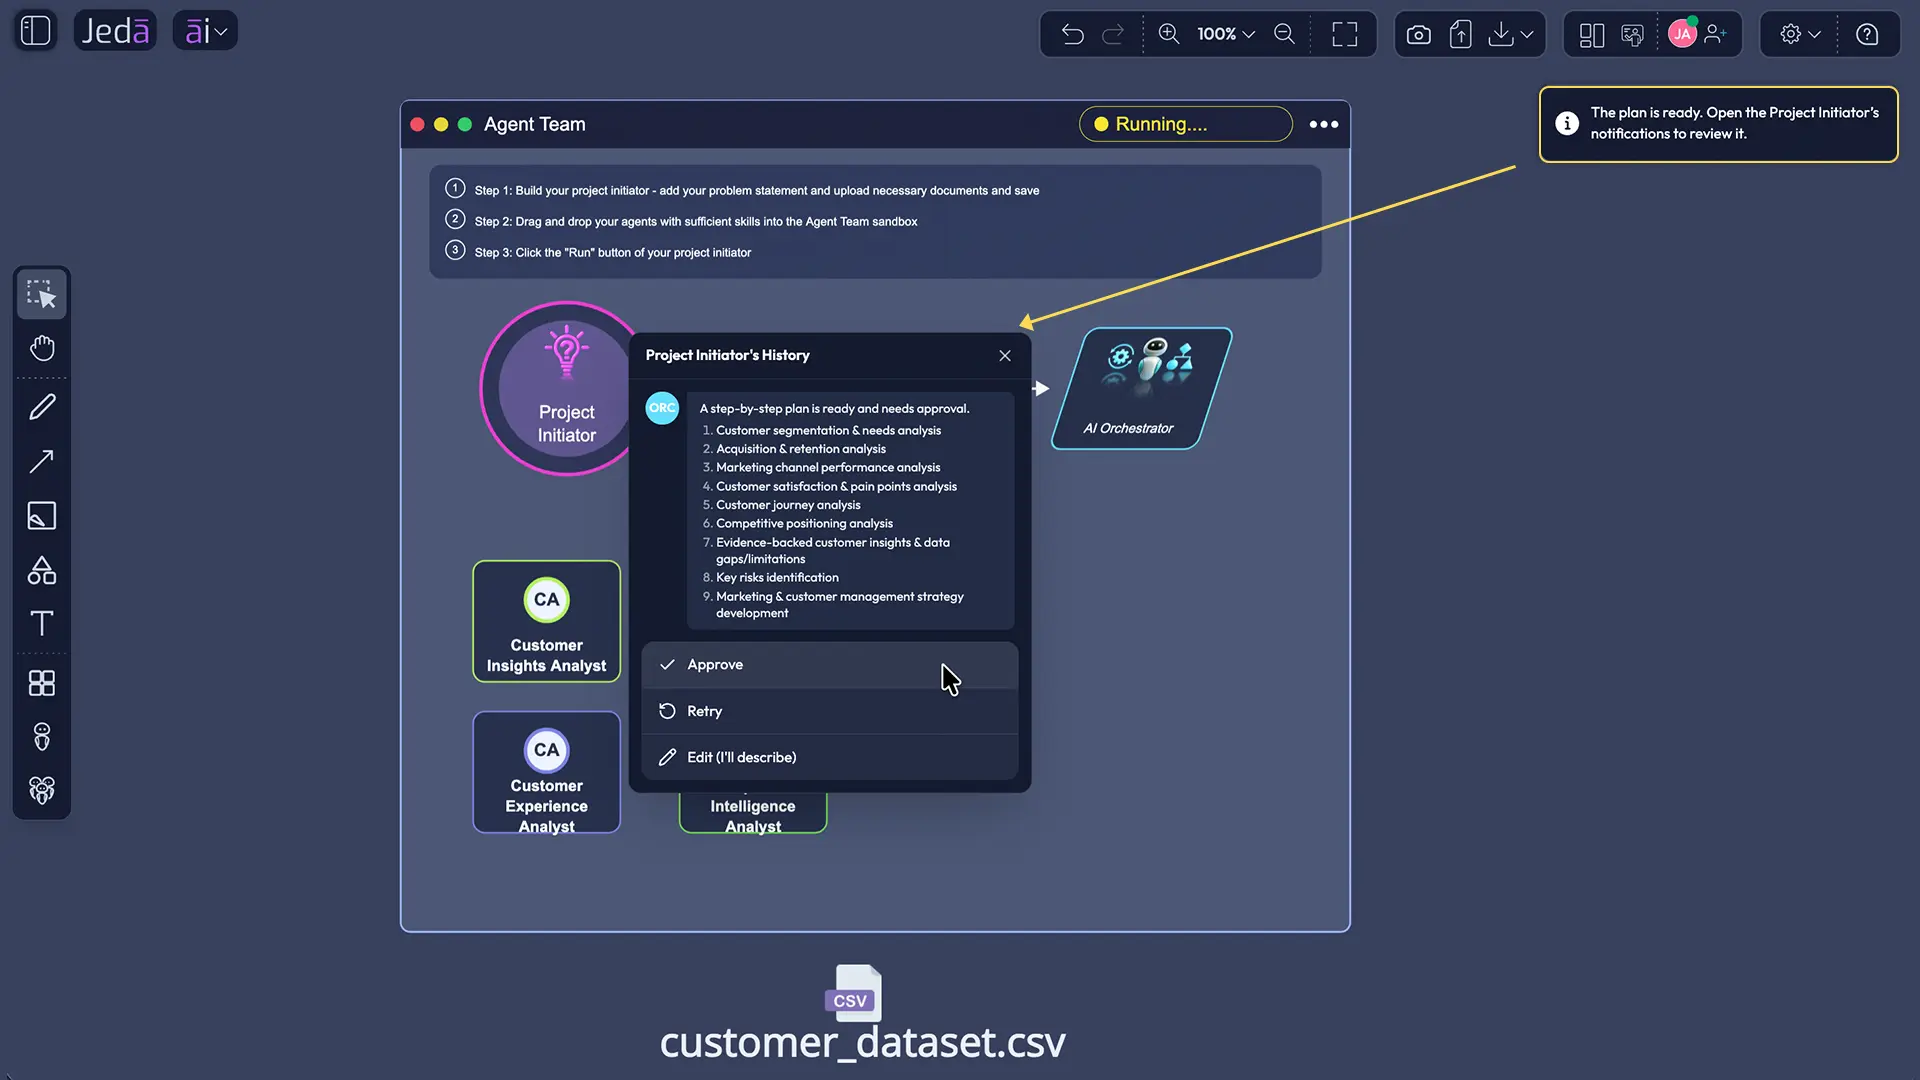Viewport: 1920px width, 1080px height.
Task: Select the pencil draw tool
Action: coord(42,407)
